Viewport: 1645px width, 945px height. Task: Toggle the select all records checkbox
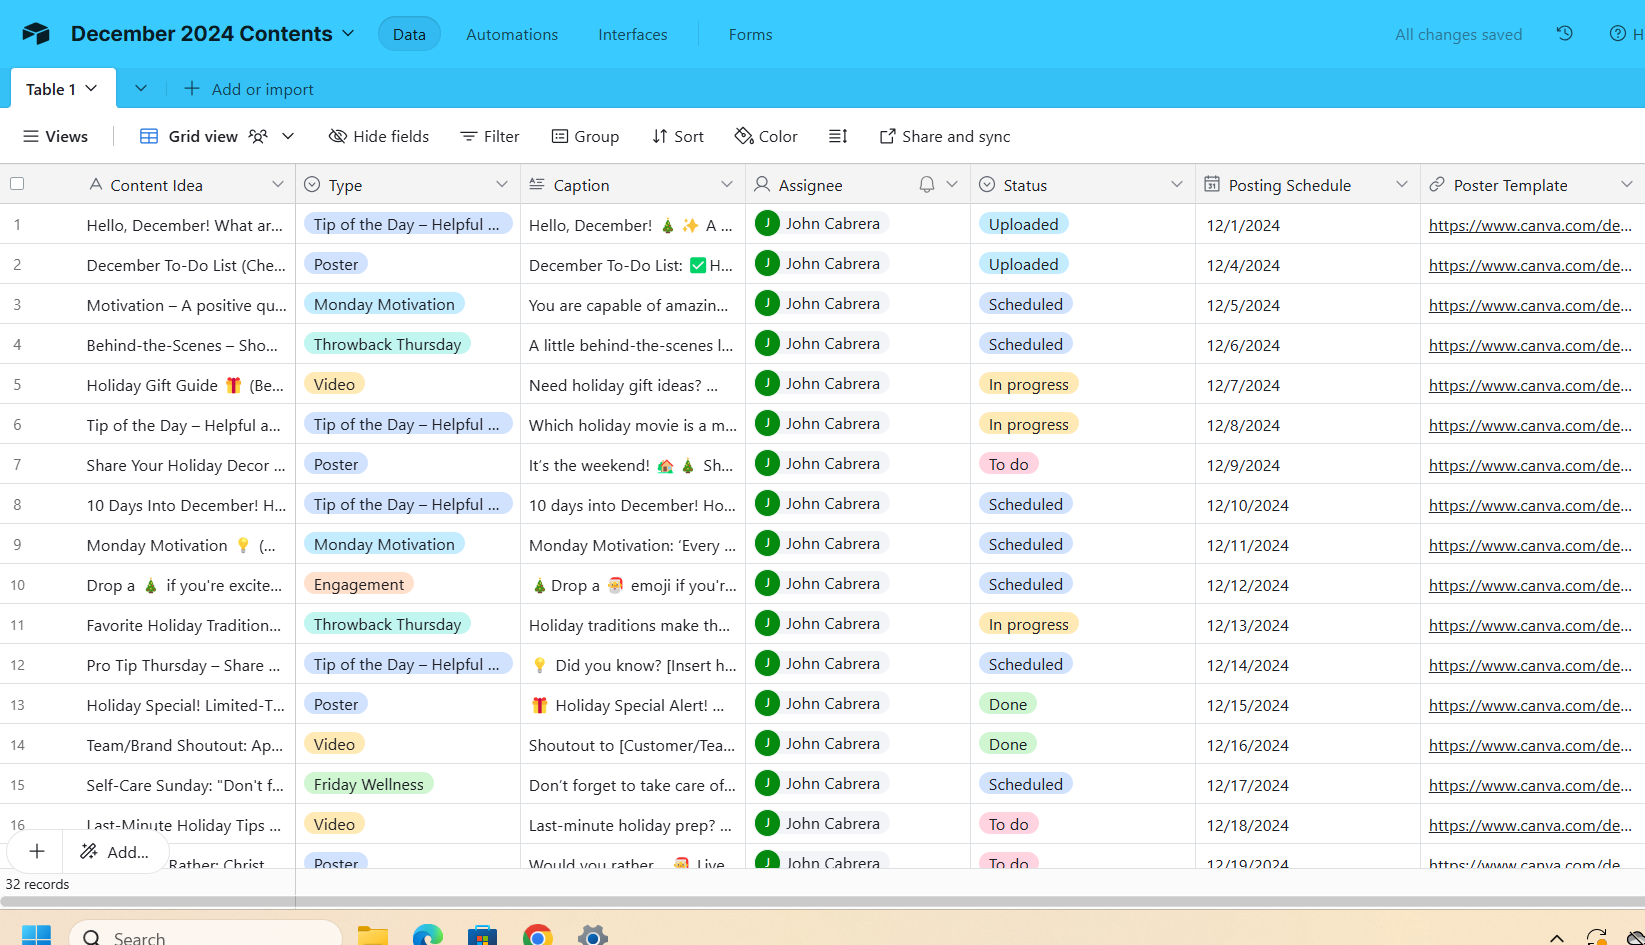click(x=17, y=184)
